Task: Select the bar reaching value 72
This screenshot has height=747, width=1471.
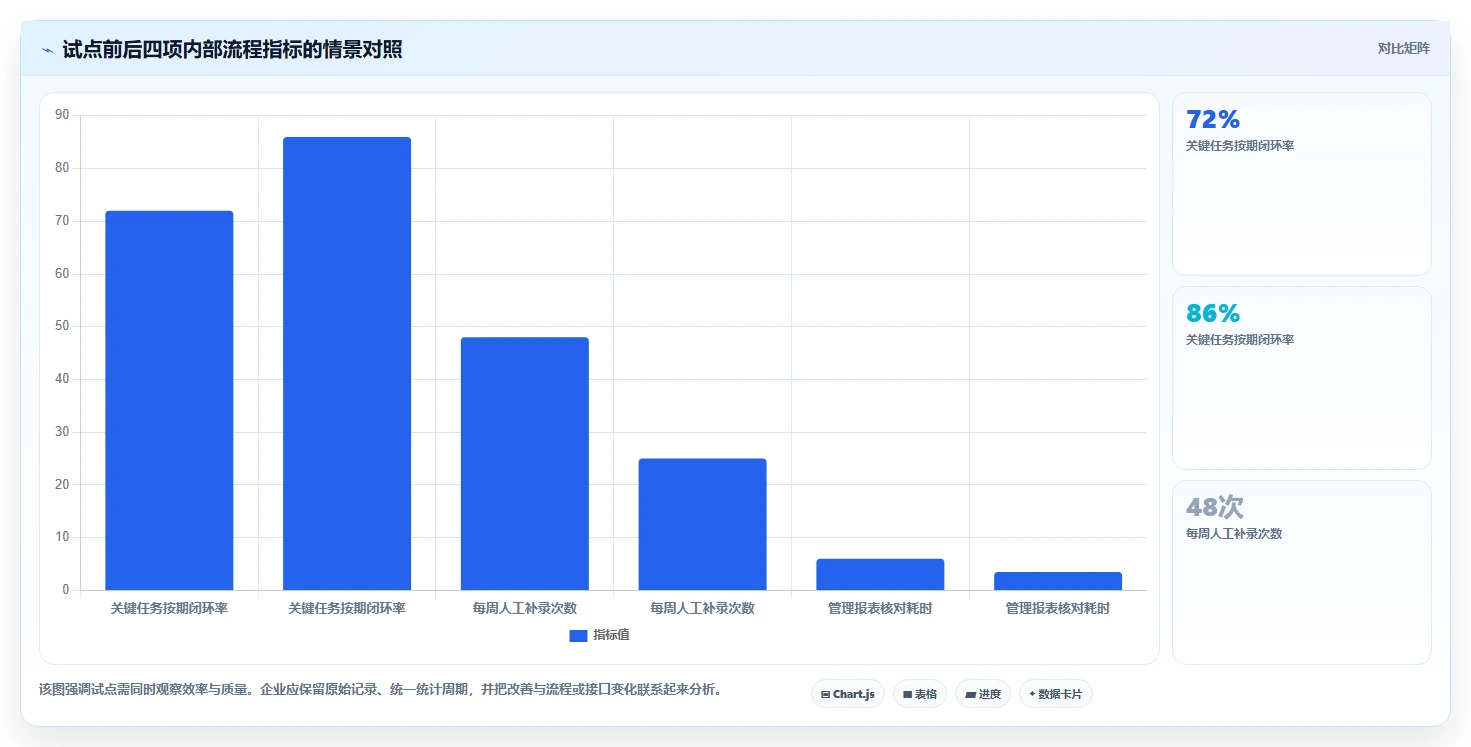Action: (x=169, y=400)
